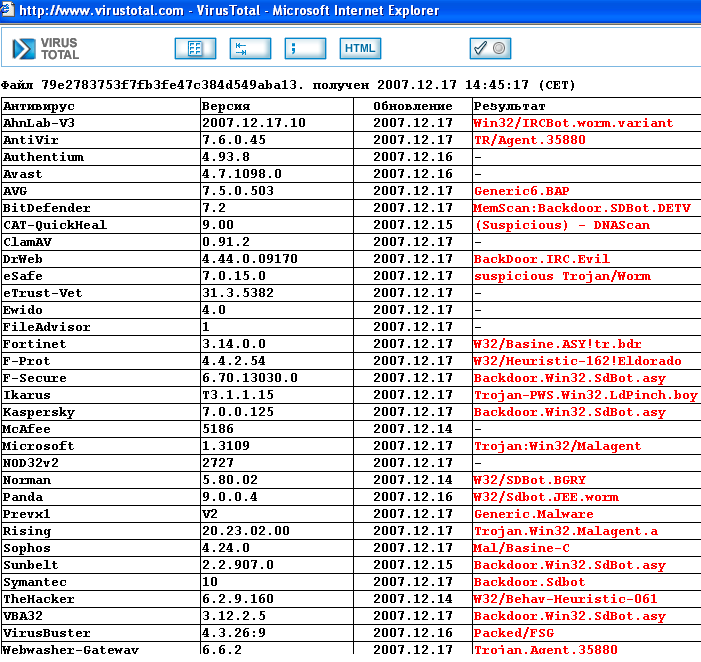Click the TR/Agent.35880 result
This screenshot has width=701, height=662.
click(530, 140)
